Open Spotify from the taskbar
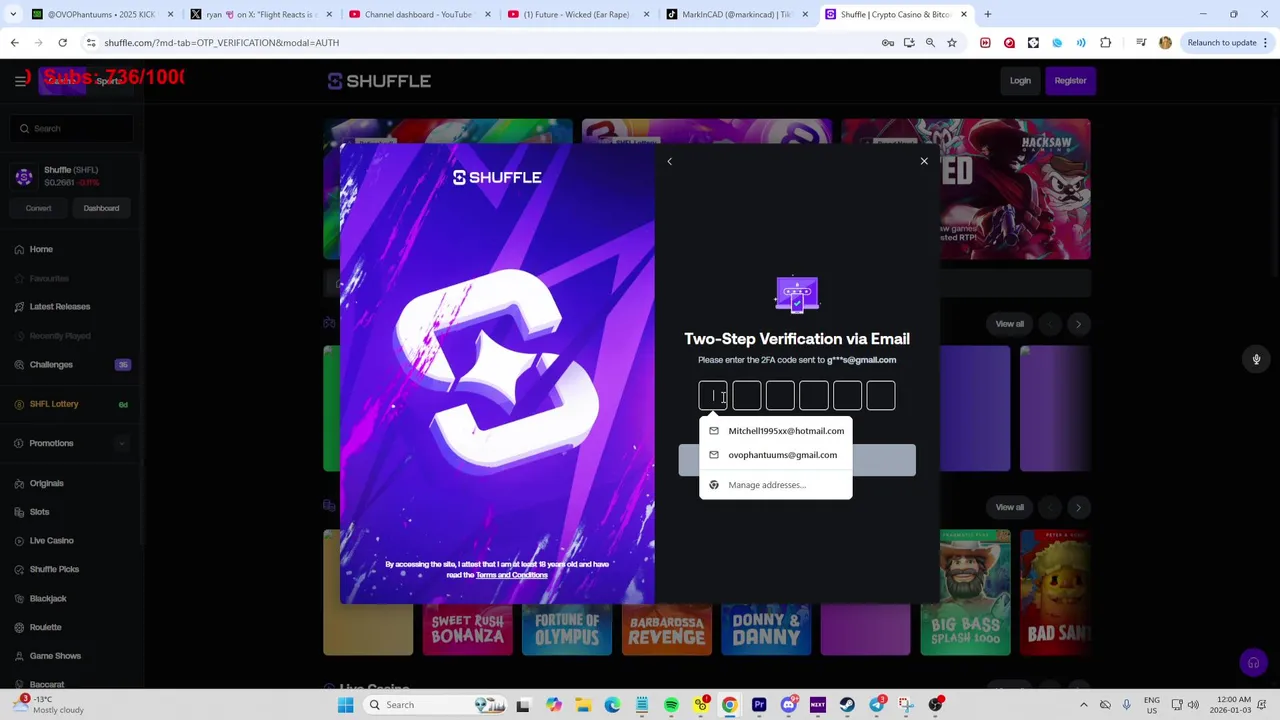The image size is (1280, 720). [671, 705]
